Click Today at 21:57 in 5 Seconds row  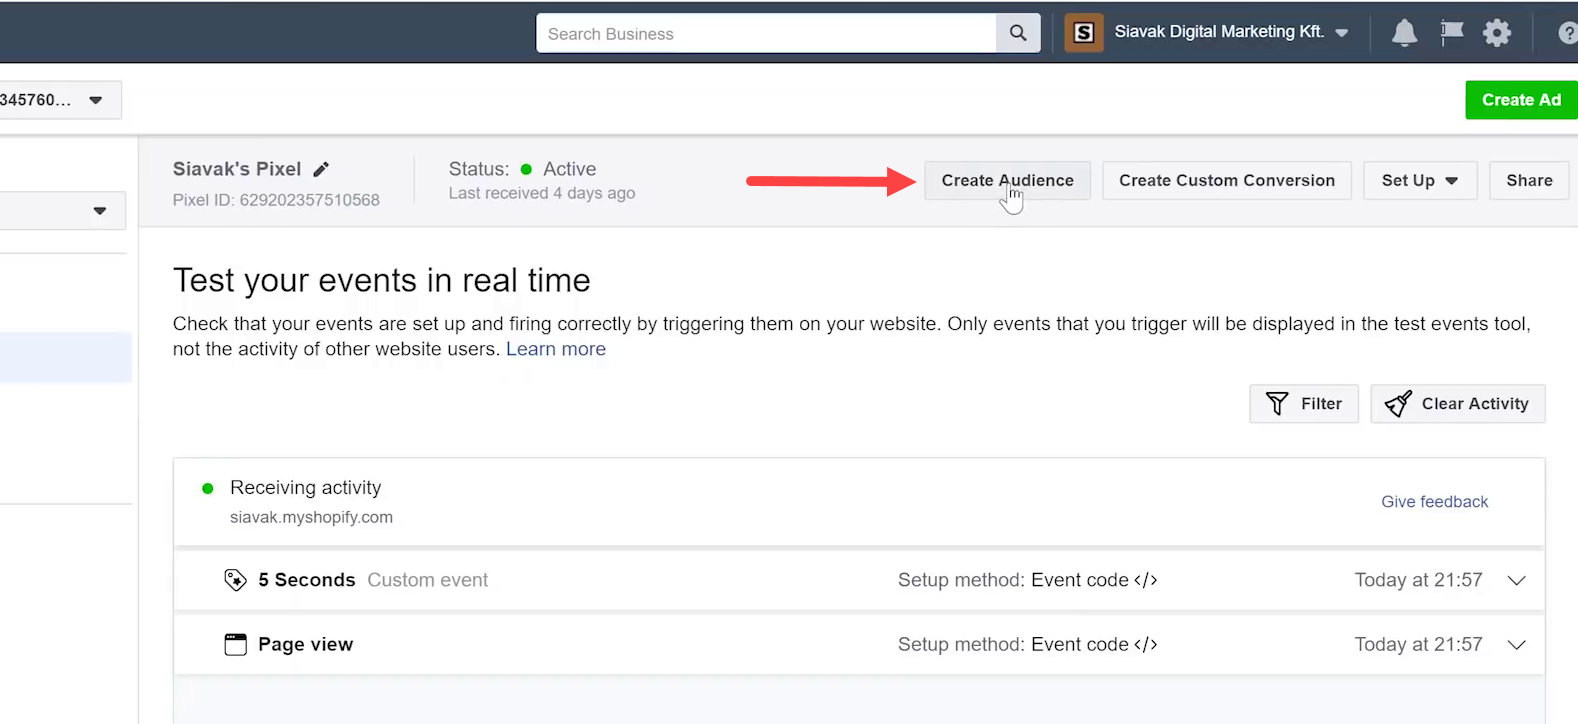(x=1418, y=580)
